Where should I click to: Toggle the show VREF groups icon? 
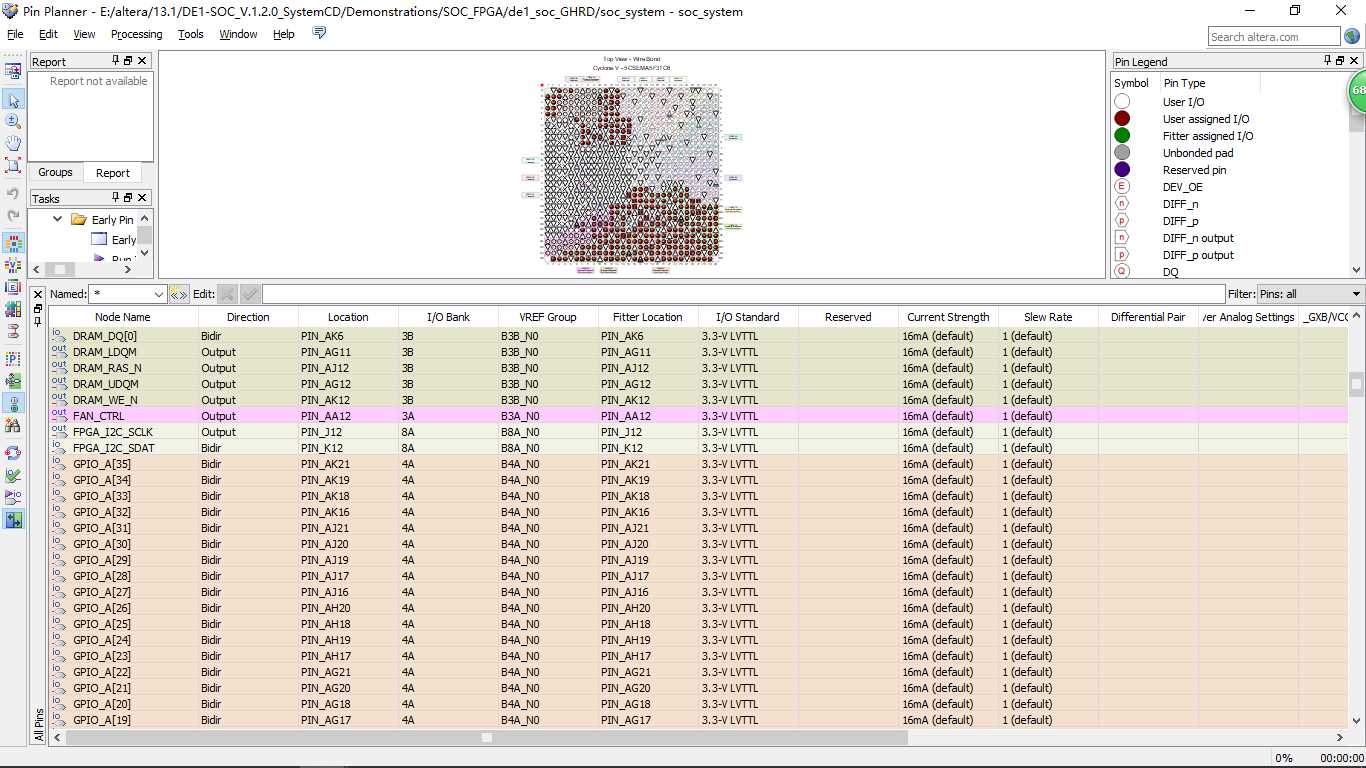[x=13, y=265]
